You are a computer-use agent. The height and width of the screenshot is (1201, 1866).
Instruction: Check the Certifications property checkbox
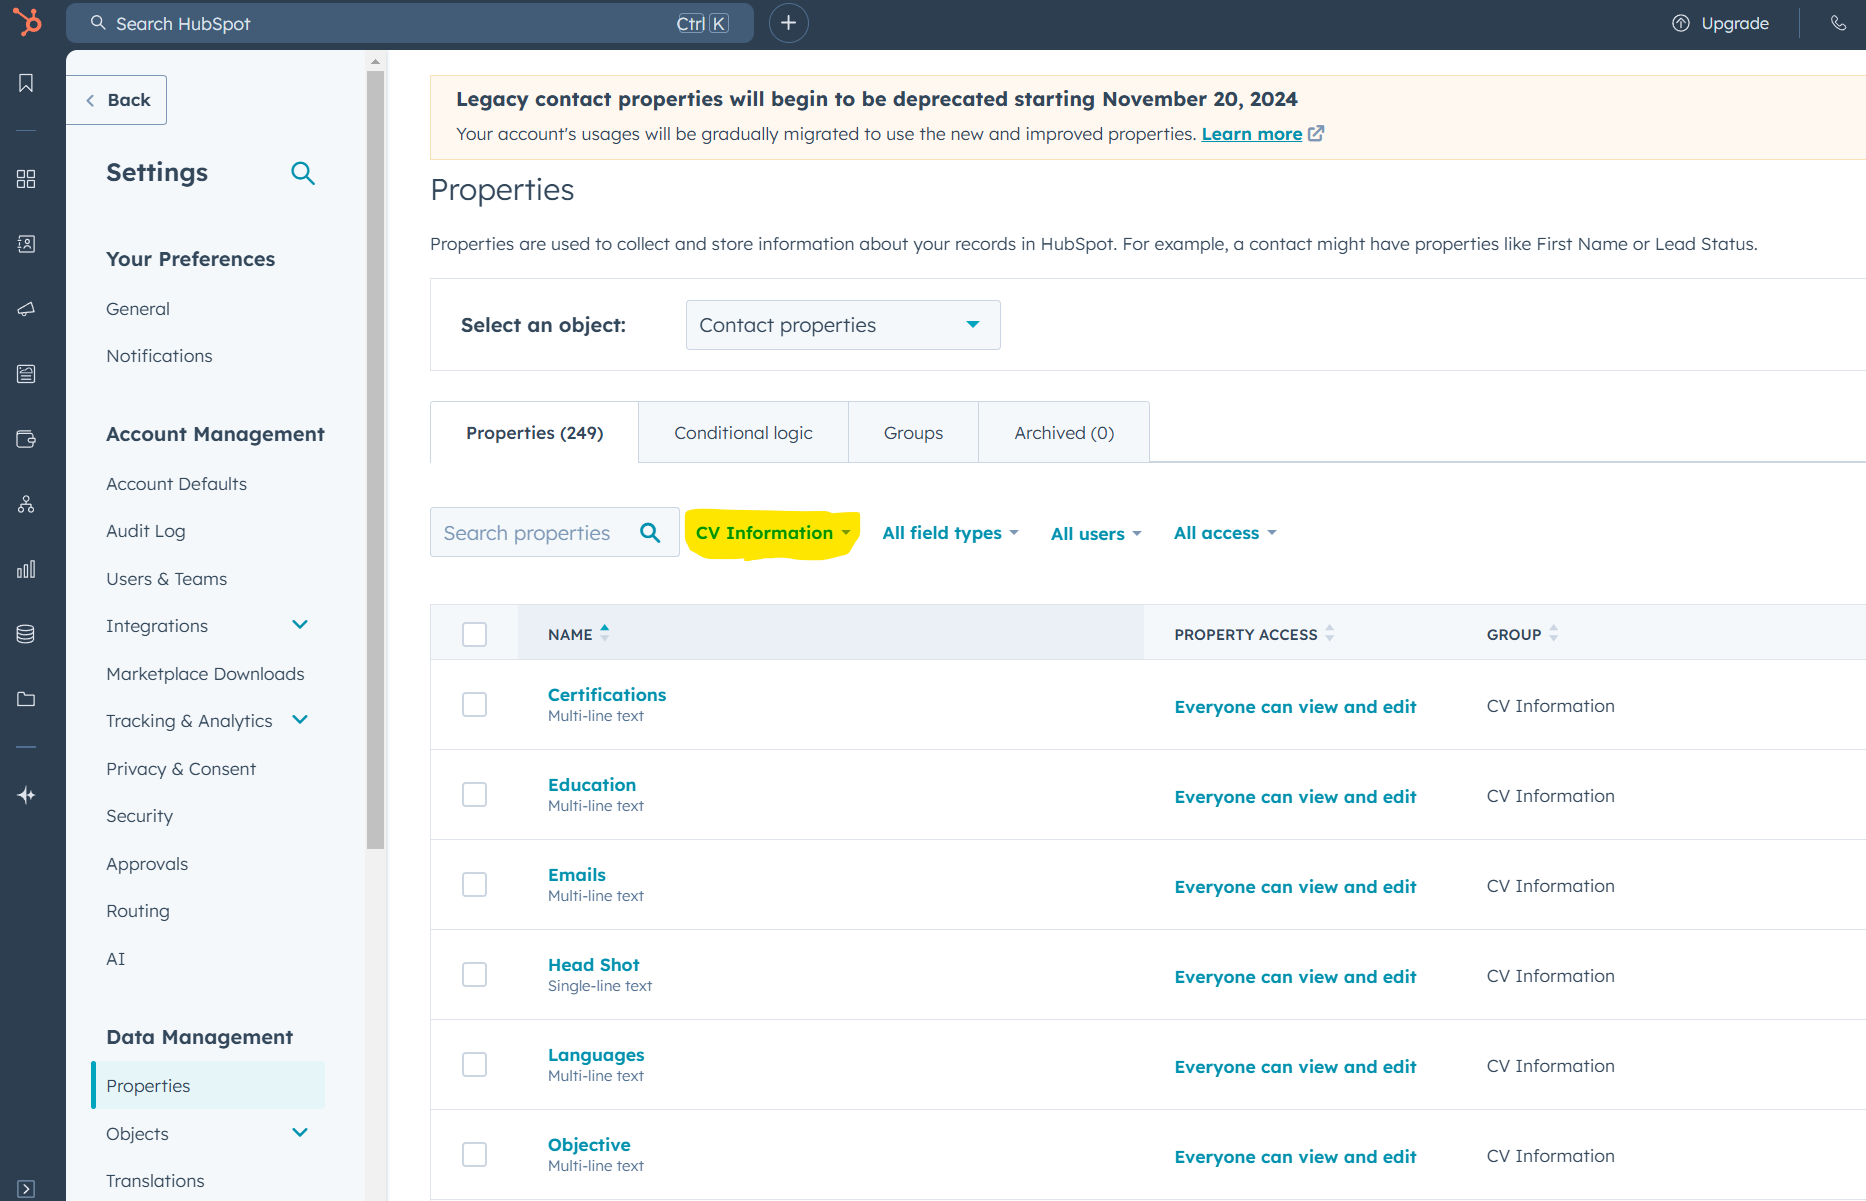(x=475, y=704)
